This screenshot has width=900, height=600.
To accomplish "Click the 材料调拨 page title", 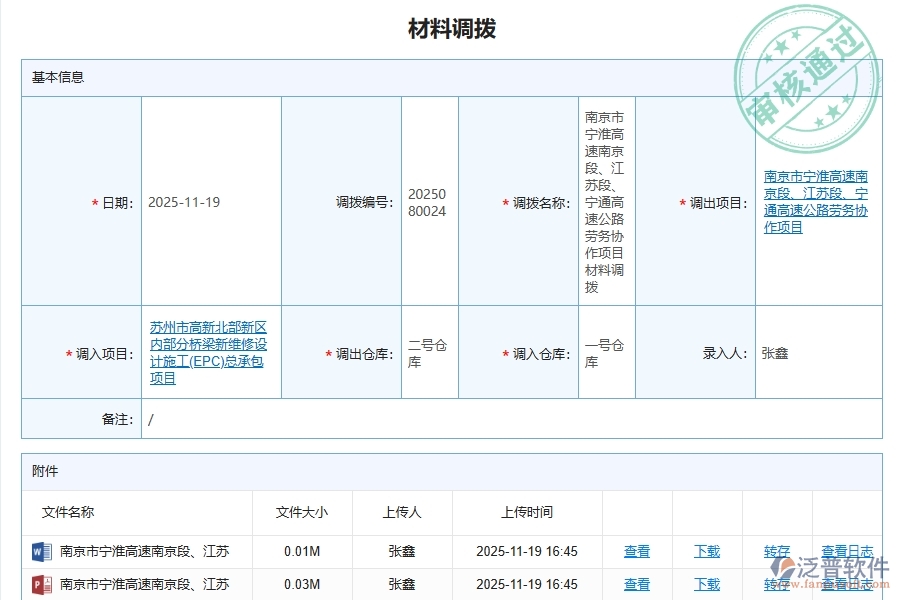I will 452,30.
